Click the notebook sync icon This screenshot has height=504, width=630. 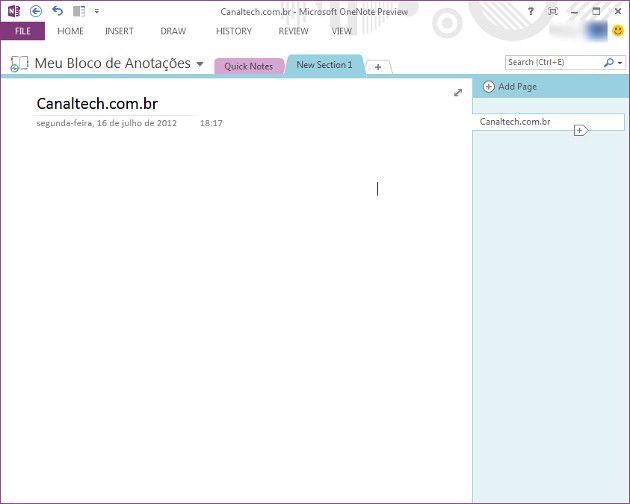pos(19,64)
